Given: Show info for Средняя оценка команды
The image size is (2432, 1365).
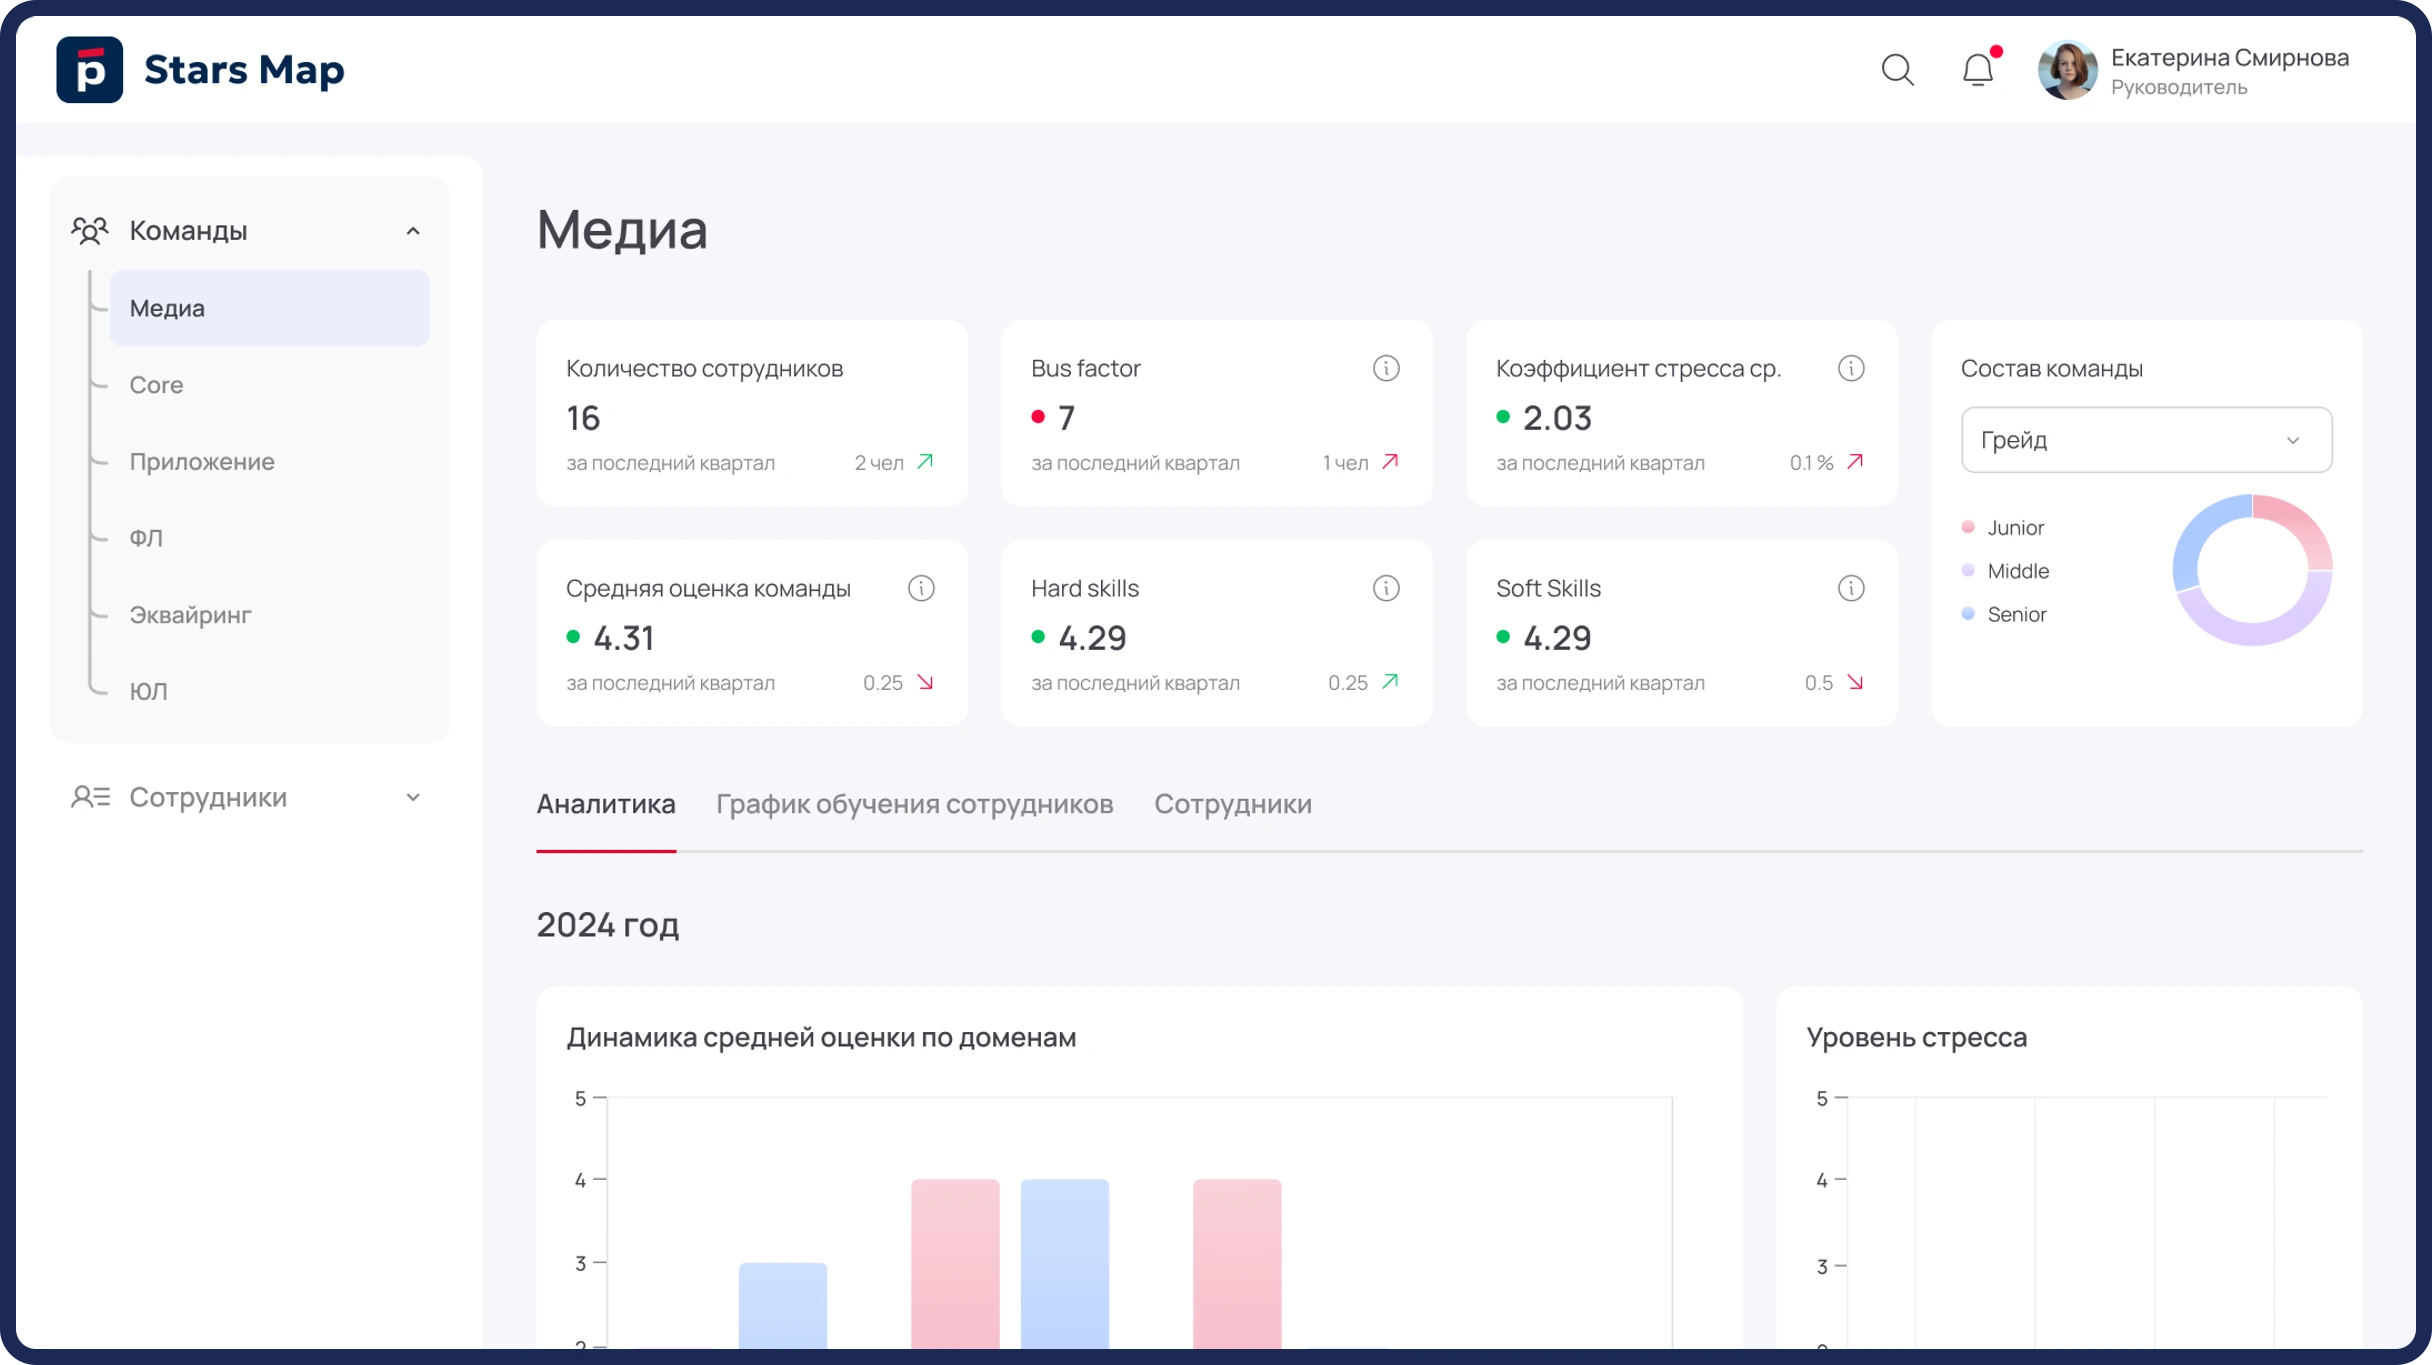Looking at the screenshot, I should pyautogui.click(x=921, y=588).
